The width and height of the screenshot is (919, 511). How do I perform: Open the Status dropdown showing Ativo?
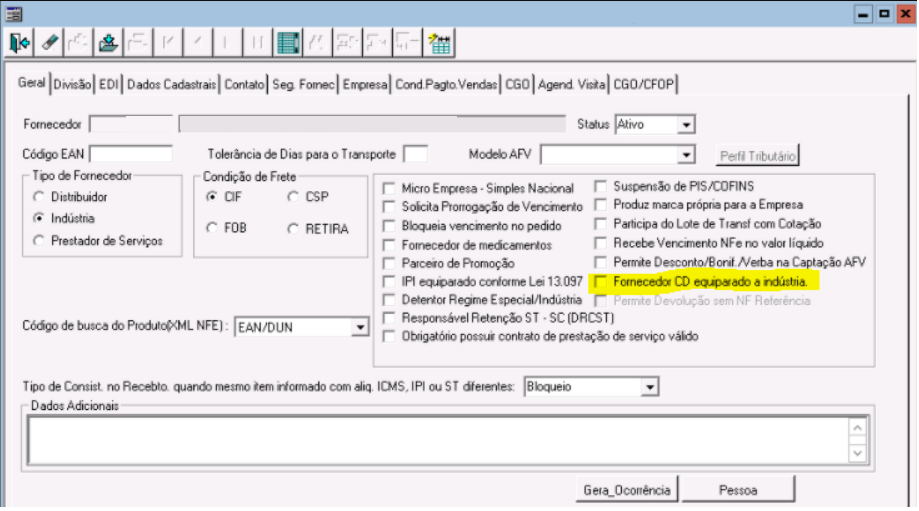(686, 125)
